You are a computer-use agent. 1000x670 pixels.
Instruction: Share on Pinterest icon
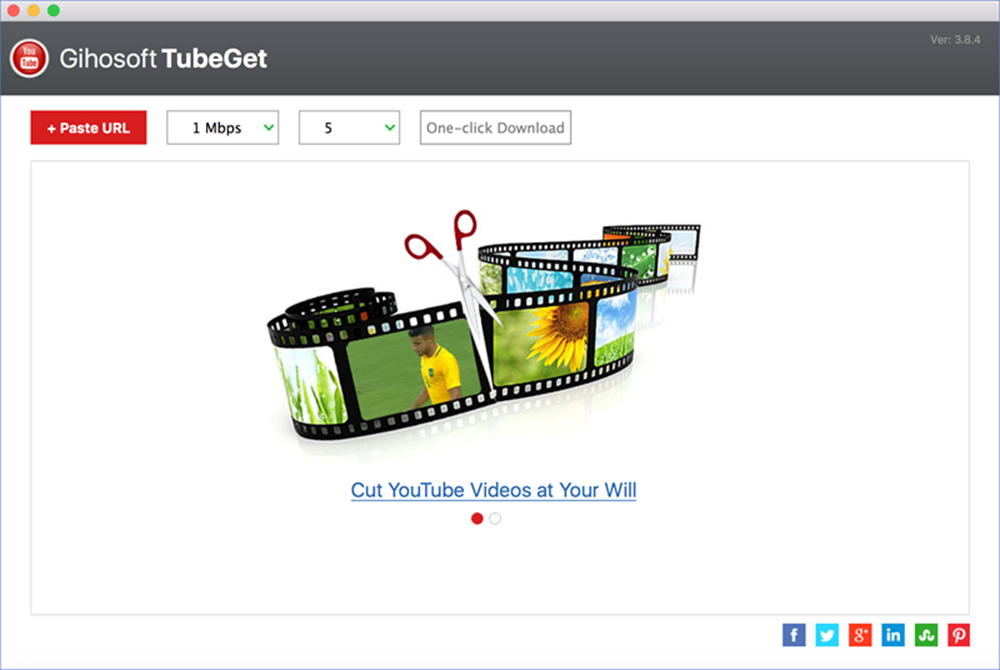(959, 635)
